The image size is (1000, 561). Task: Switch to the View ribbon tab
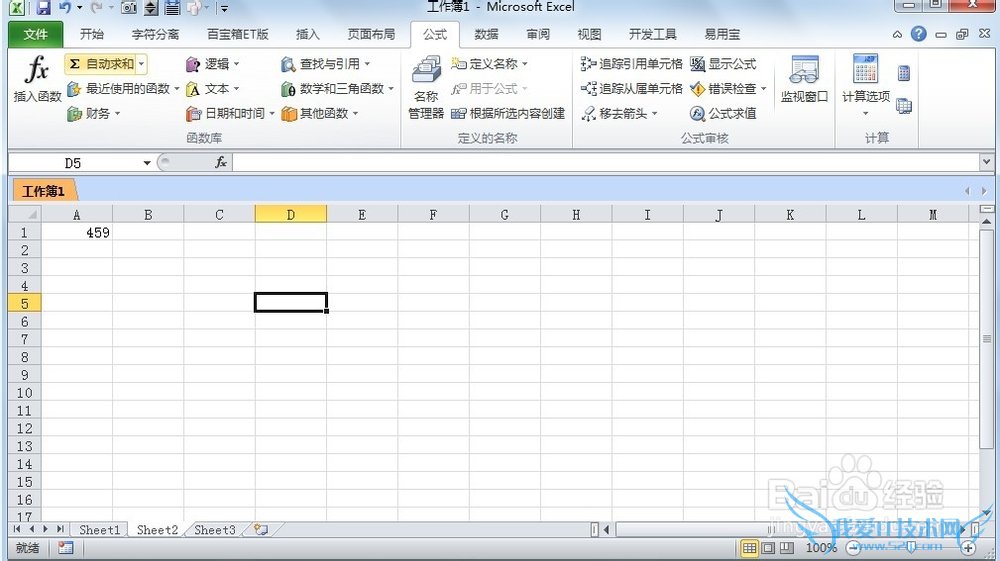click(x=589, y=34)
